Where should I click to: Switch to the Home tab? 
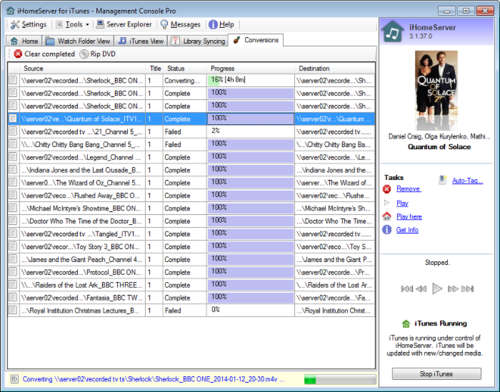tap(24, 41)
